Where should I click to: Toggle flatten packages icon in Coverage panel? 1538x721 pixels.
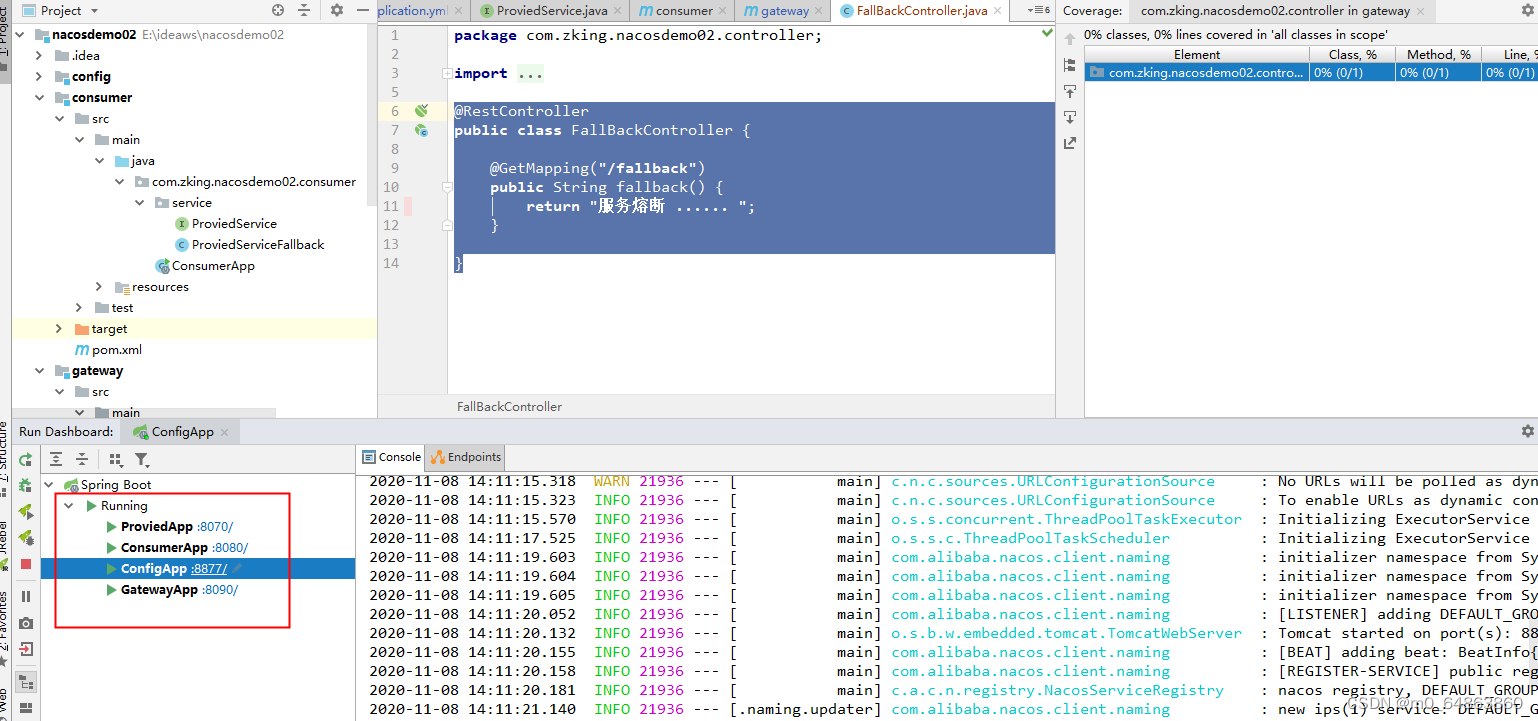(1070, 64)
